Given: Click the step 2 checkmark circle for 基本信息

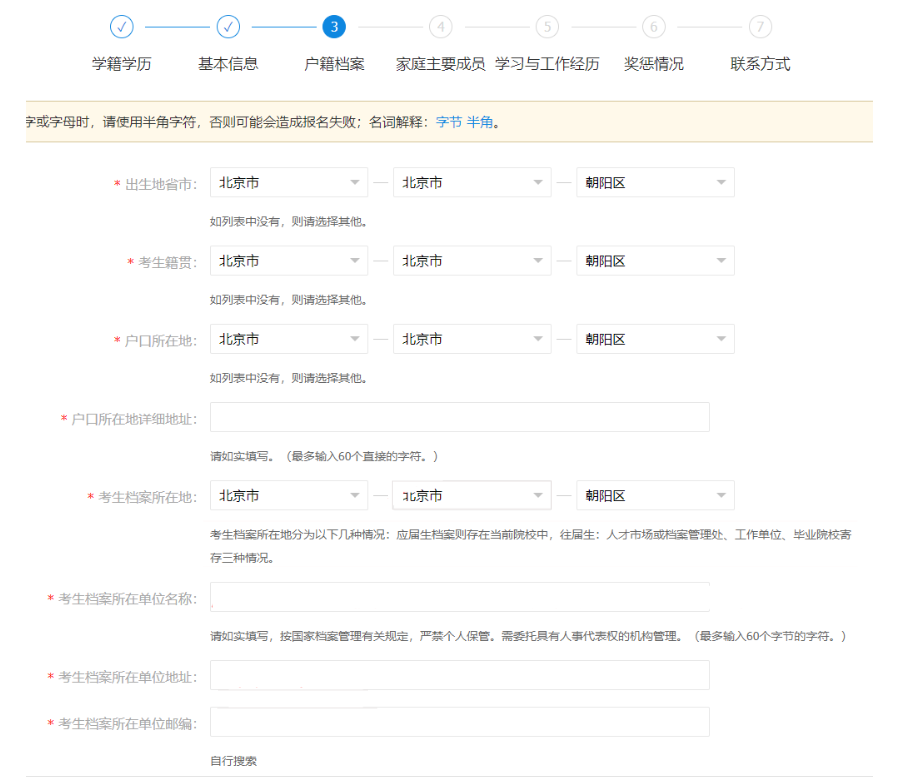Looking at the screenshot, I should 228,27.
